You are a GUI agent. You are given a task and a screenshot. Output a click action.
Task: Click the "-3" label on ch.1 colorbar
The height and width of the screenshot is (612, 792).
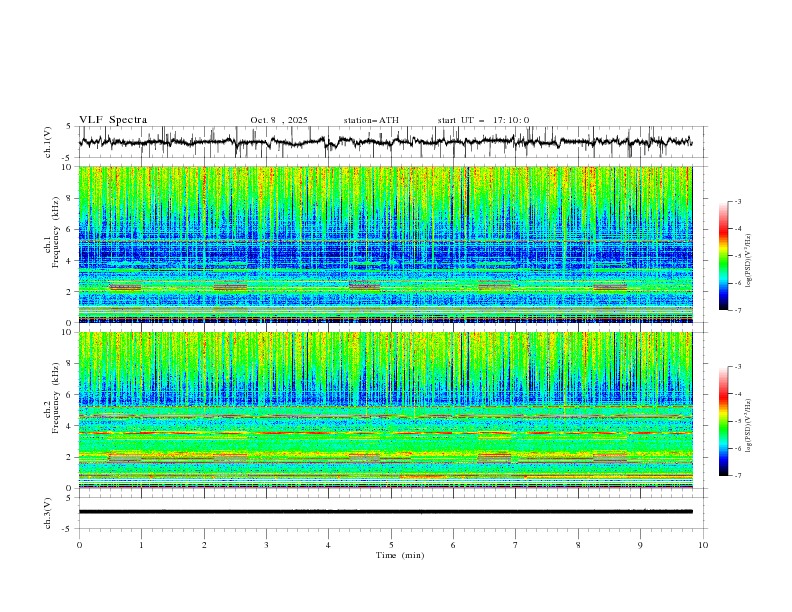click(x=738, y=202)
